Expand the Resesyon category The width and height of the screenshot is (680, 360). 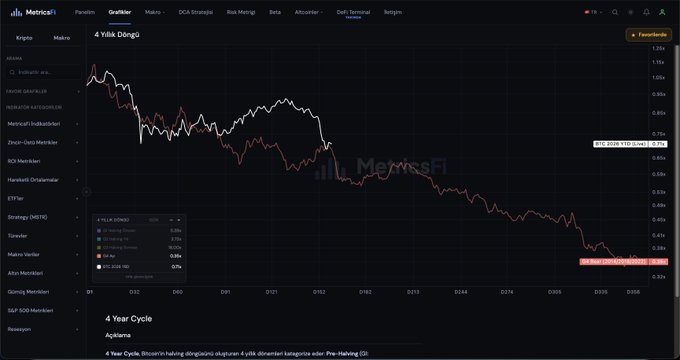point(42,329)
